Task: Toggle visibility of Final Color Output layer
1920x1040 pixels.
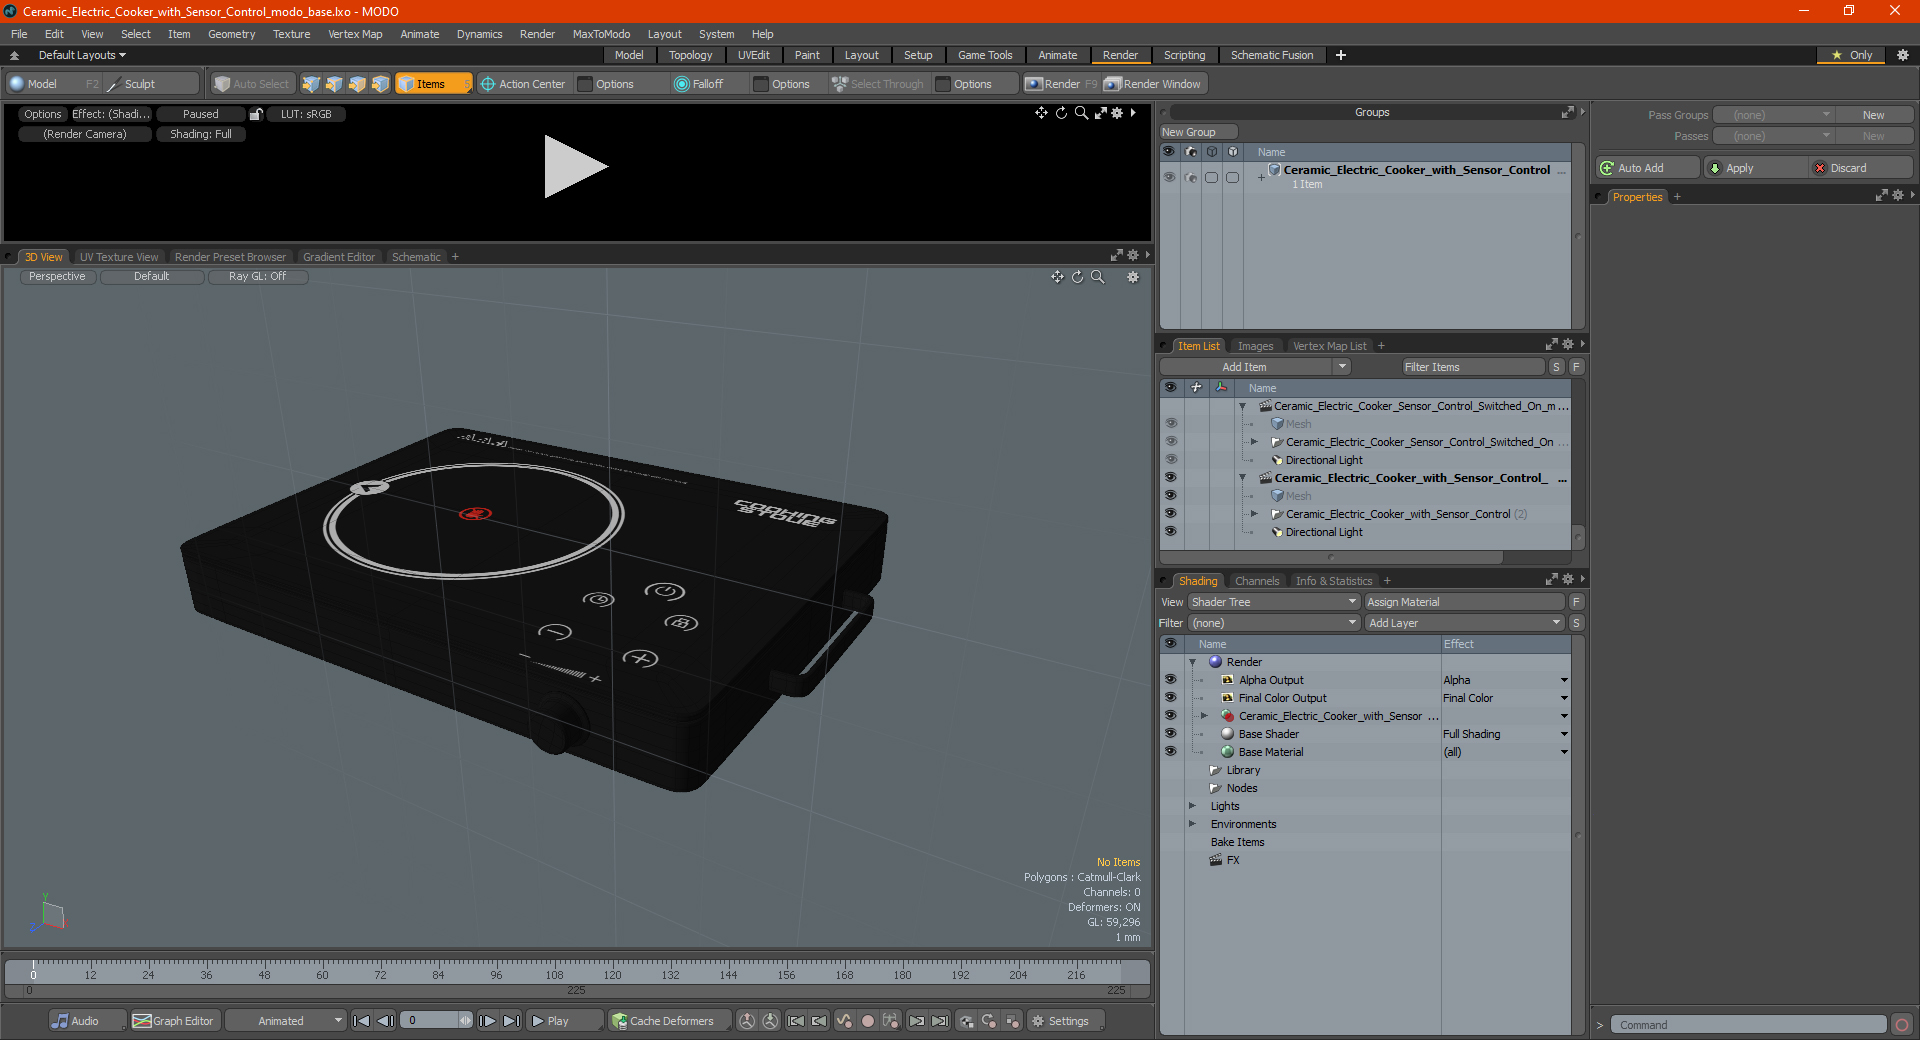Action: (x=1170, y=698)
